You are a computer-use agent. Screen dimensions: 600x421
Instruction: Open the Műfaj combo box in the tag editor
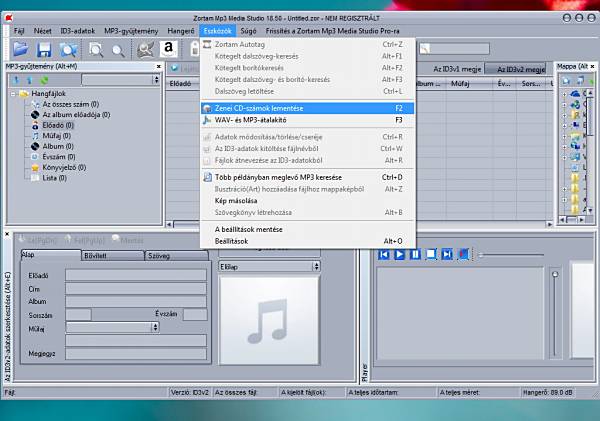(x=155, y=327)
